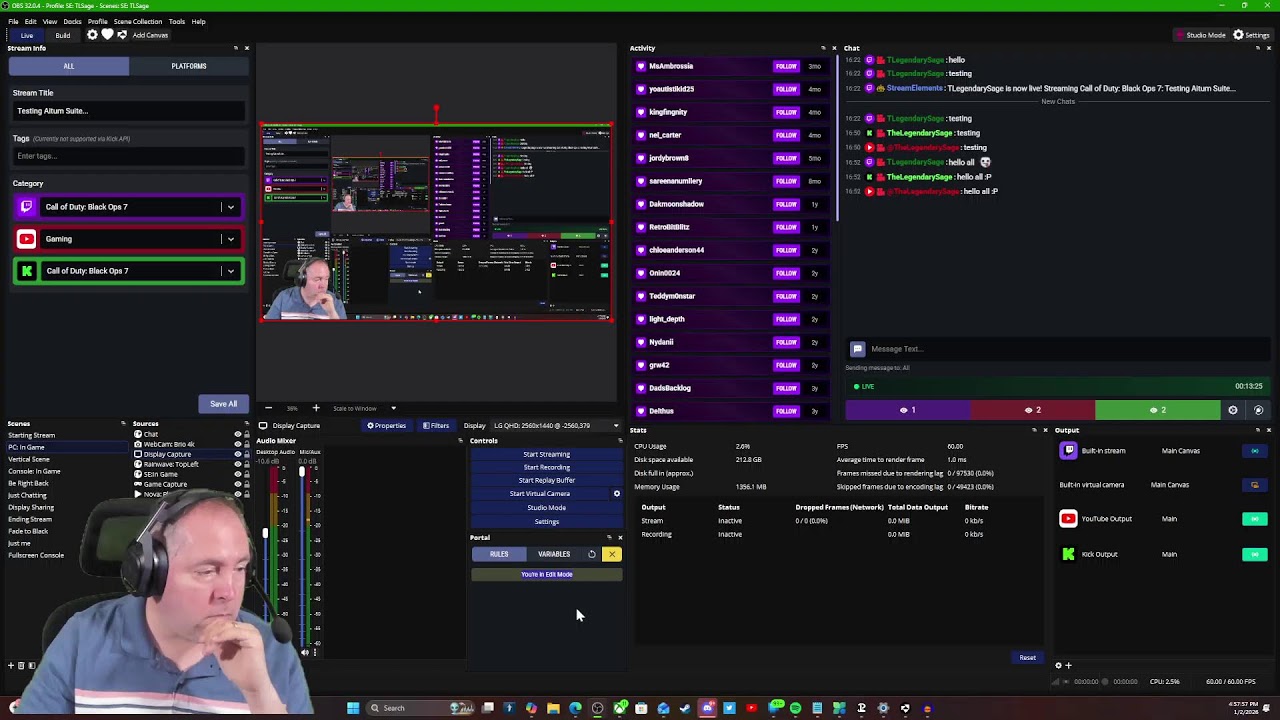This screenshot has height=720, width=1280.
Task: Expand the Kick Call of Duty category dropdown
Action: (230, 271)
